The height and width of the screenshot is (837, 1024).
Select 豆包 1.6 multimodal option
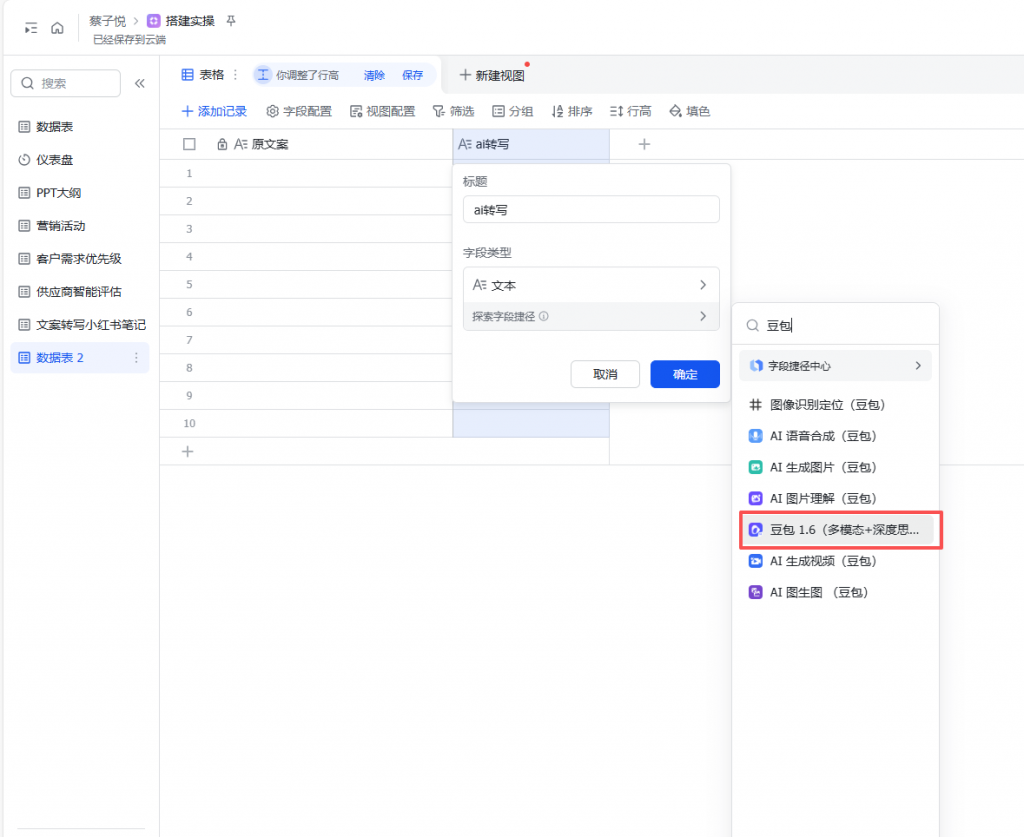click(840, 529)
